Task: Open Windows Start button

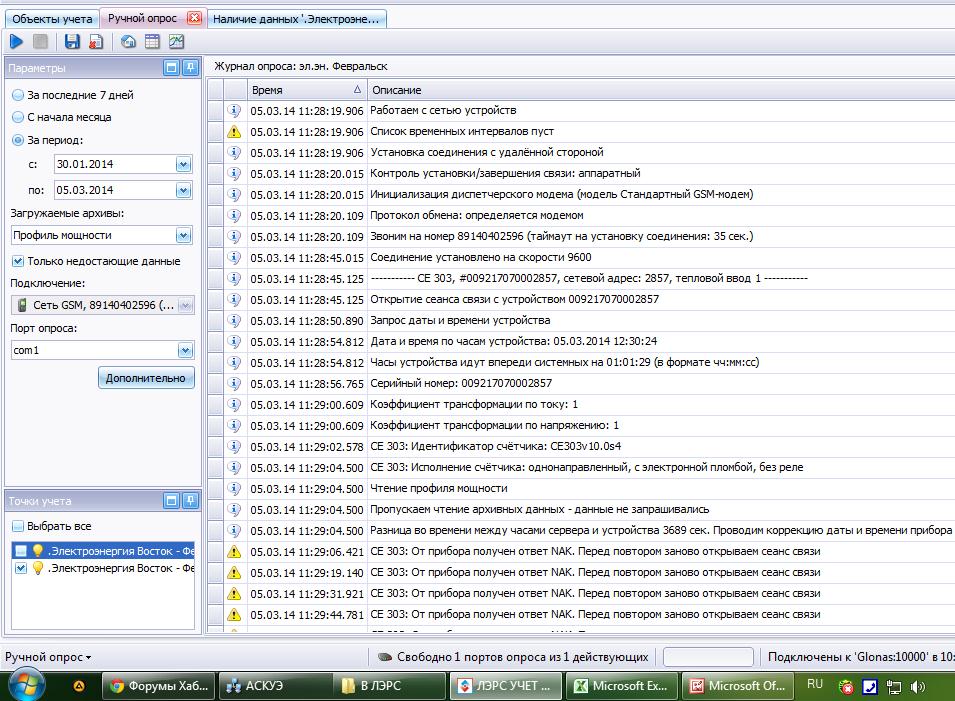Action: point(25,685)
